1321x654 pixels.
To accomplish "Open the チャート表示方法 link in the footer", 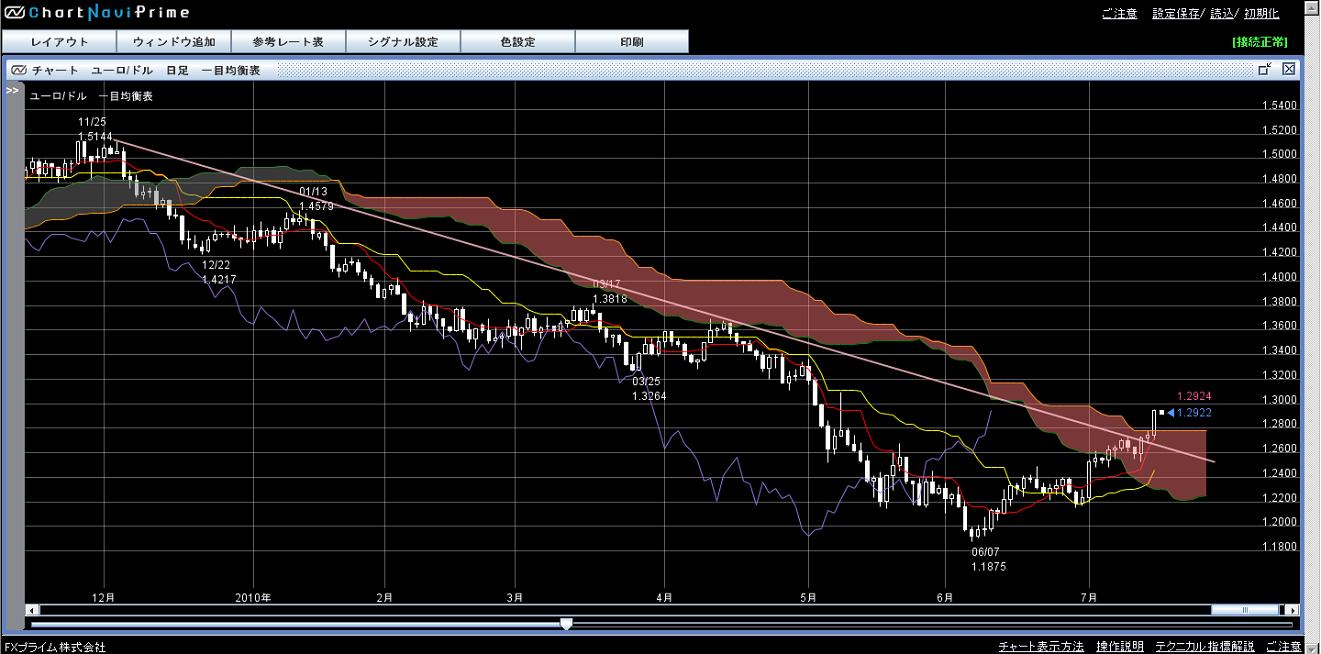I will click(x=1041, y=646).
